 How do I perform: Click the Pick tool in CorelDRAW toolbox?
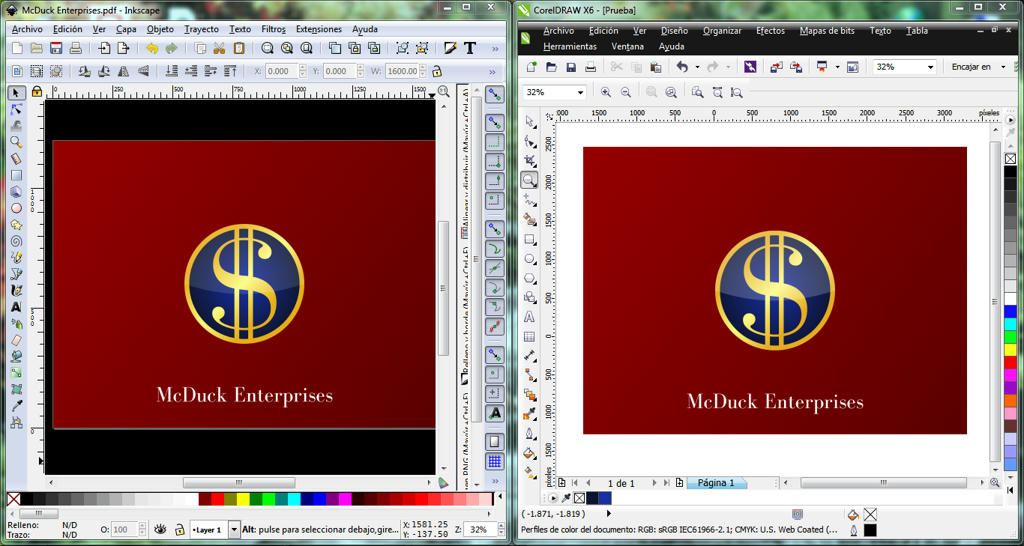point(530,122)
